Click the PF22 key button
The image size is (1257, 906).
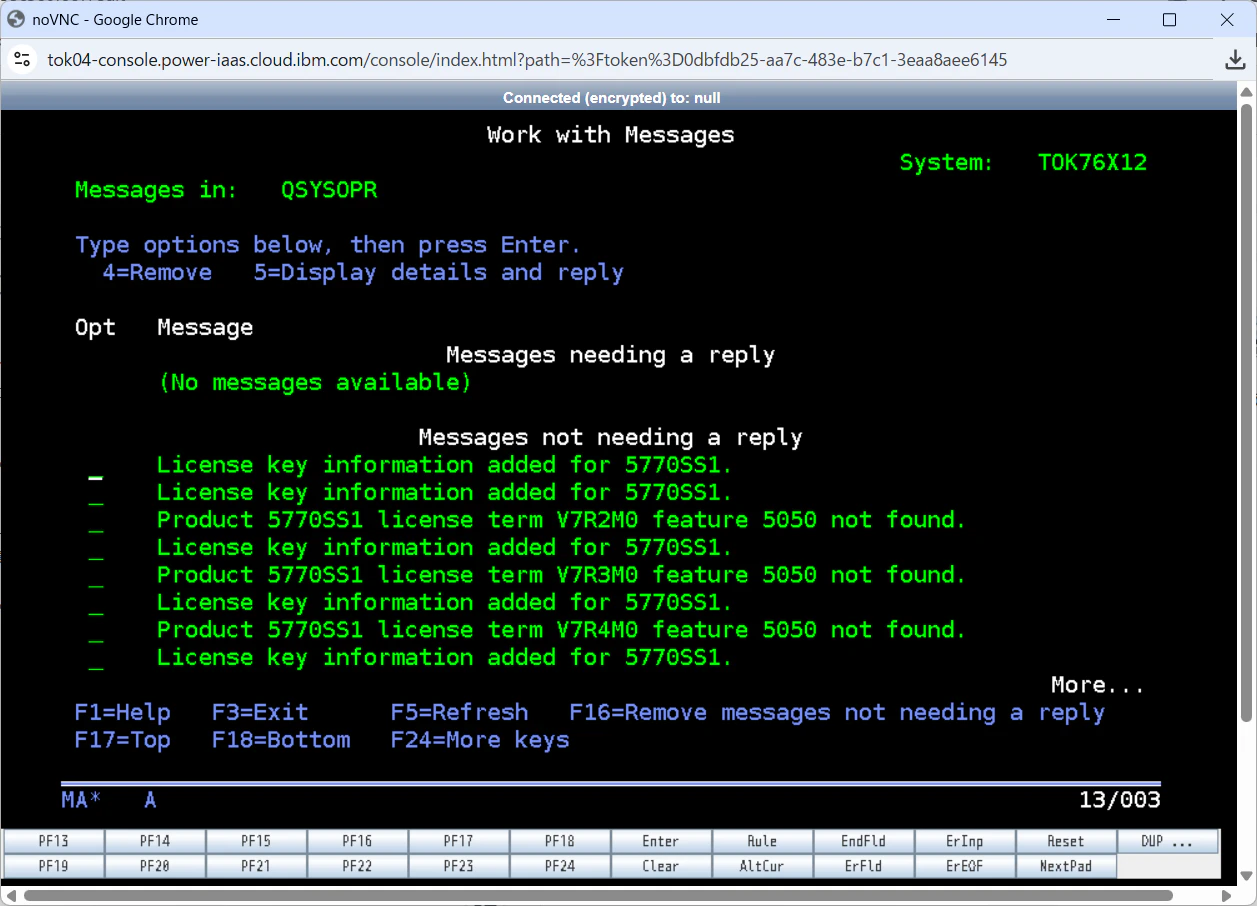pos(357,866)
